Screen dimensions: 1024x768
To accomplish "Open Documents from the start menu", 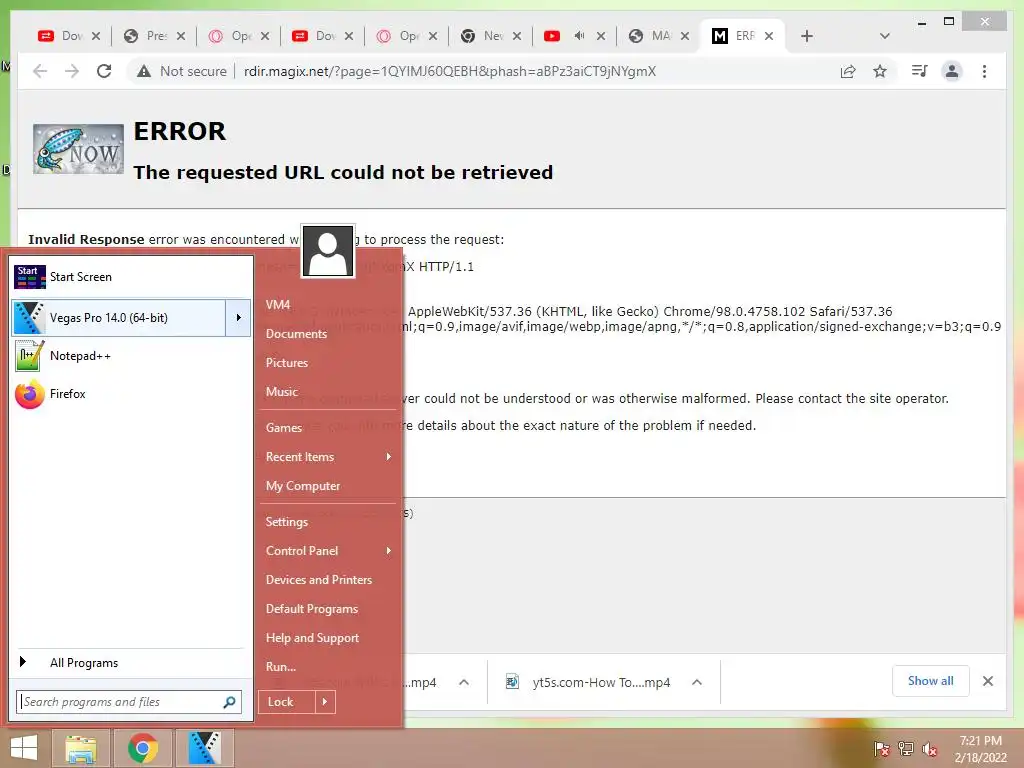I will pyautogui.click(x=296, y=334).
